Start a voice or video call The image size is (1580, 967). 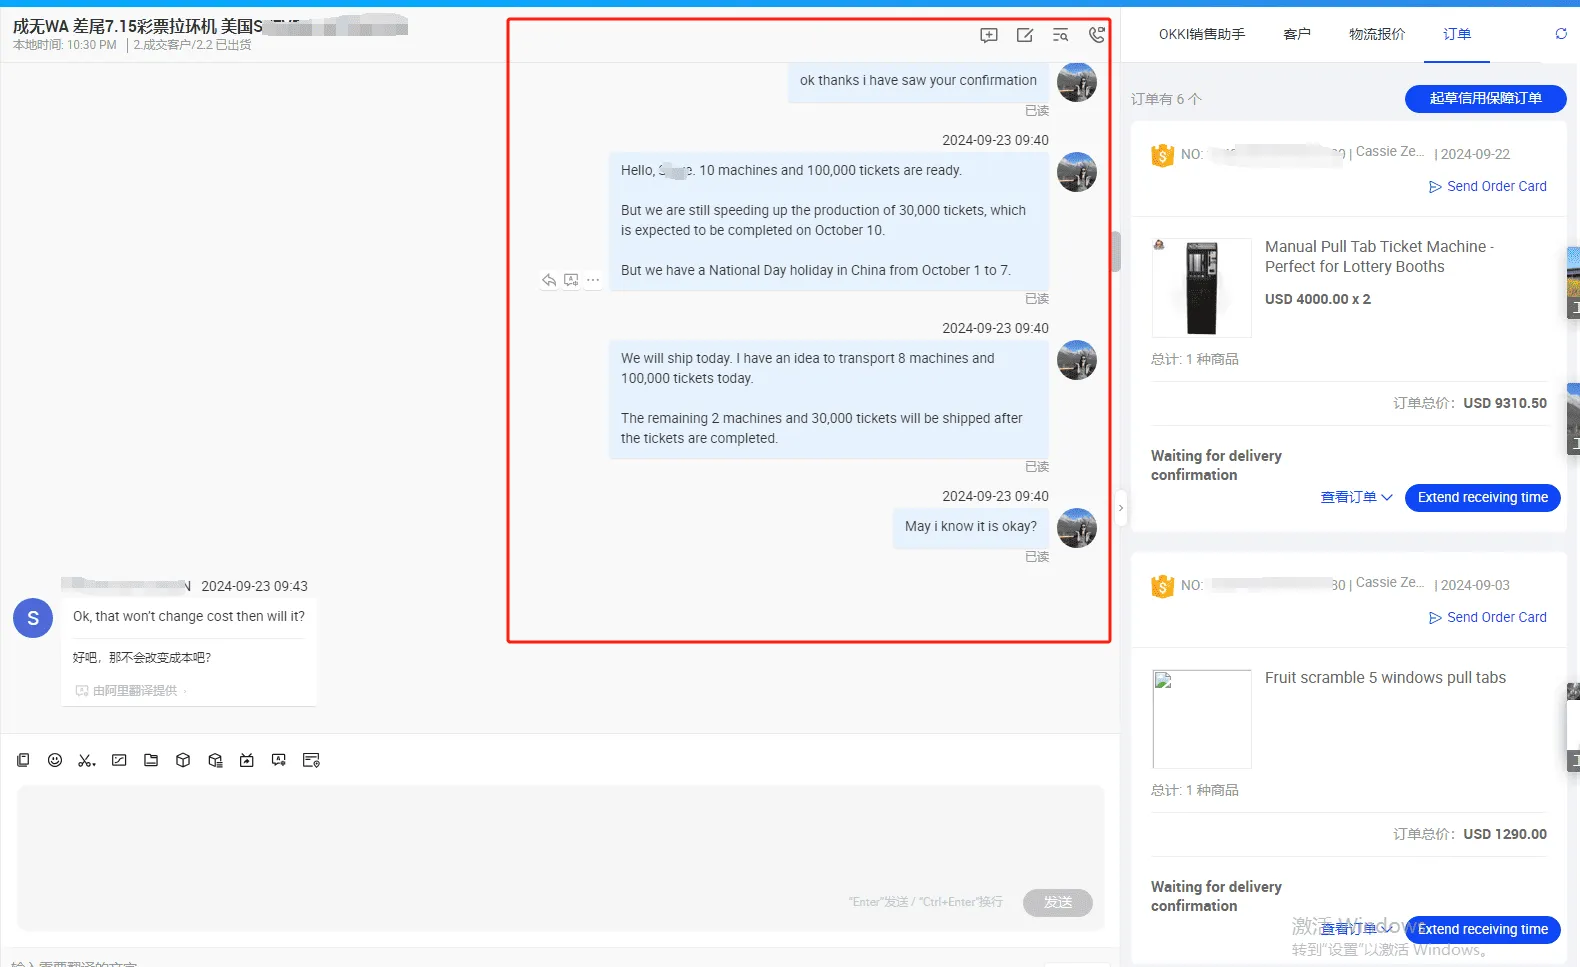(x=1097, y=35)
